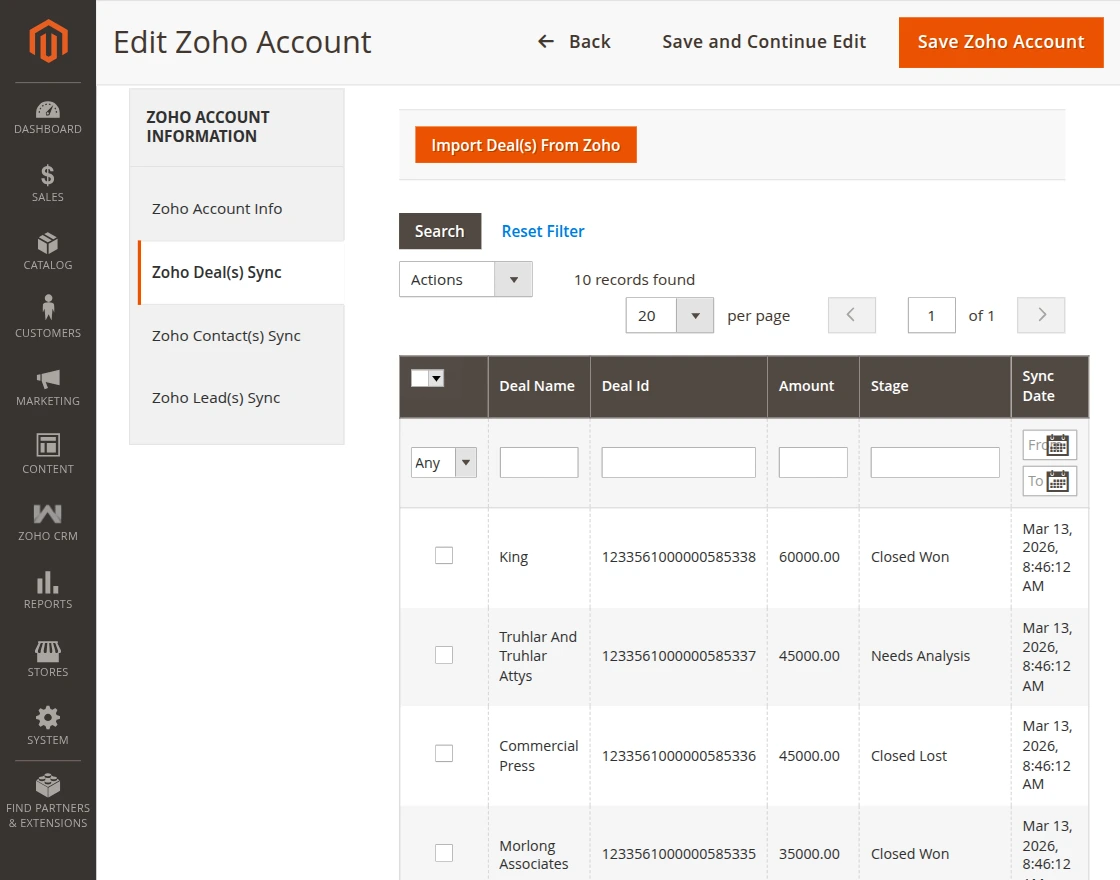Click Save and Continue Edit
The width and height of the screenshot is (1120, 880).
click(x=764, y=41)
